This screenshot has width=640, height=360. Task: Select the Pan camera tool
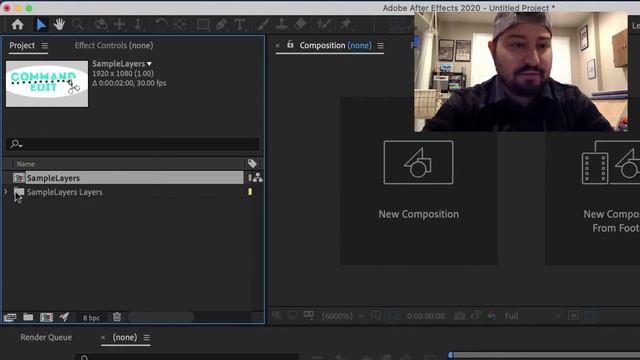[x=120, y=25]
